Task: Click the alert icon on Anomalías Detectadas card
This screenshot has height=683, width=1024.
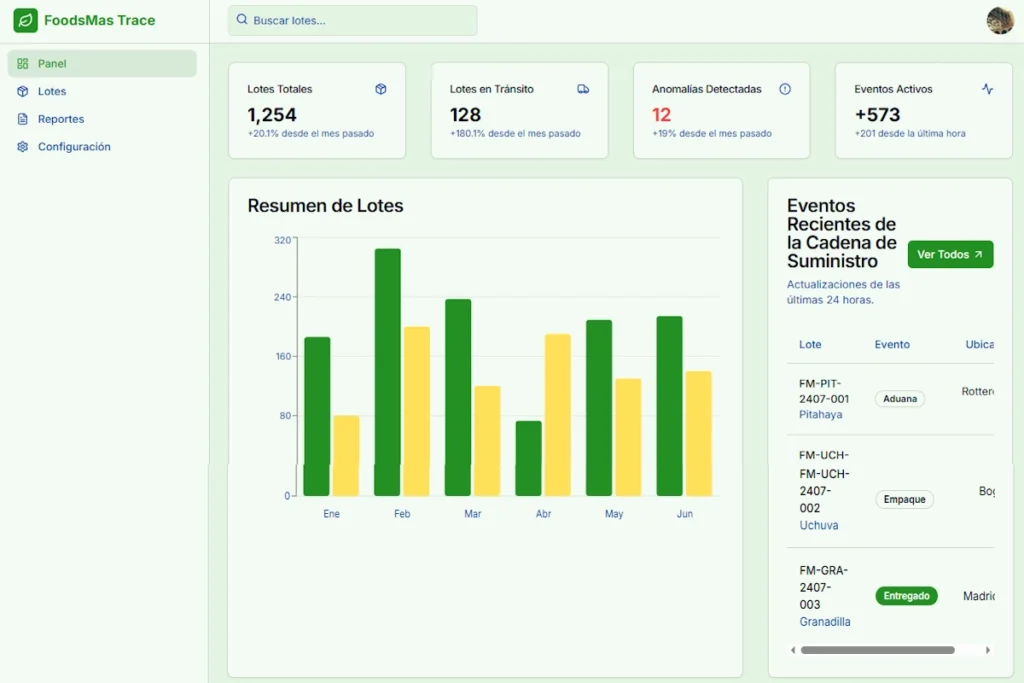Action: pos(785,89)
